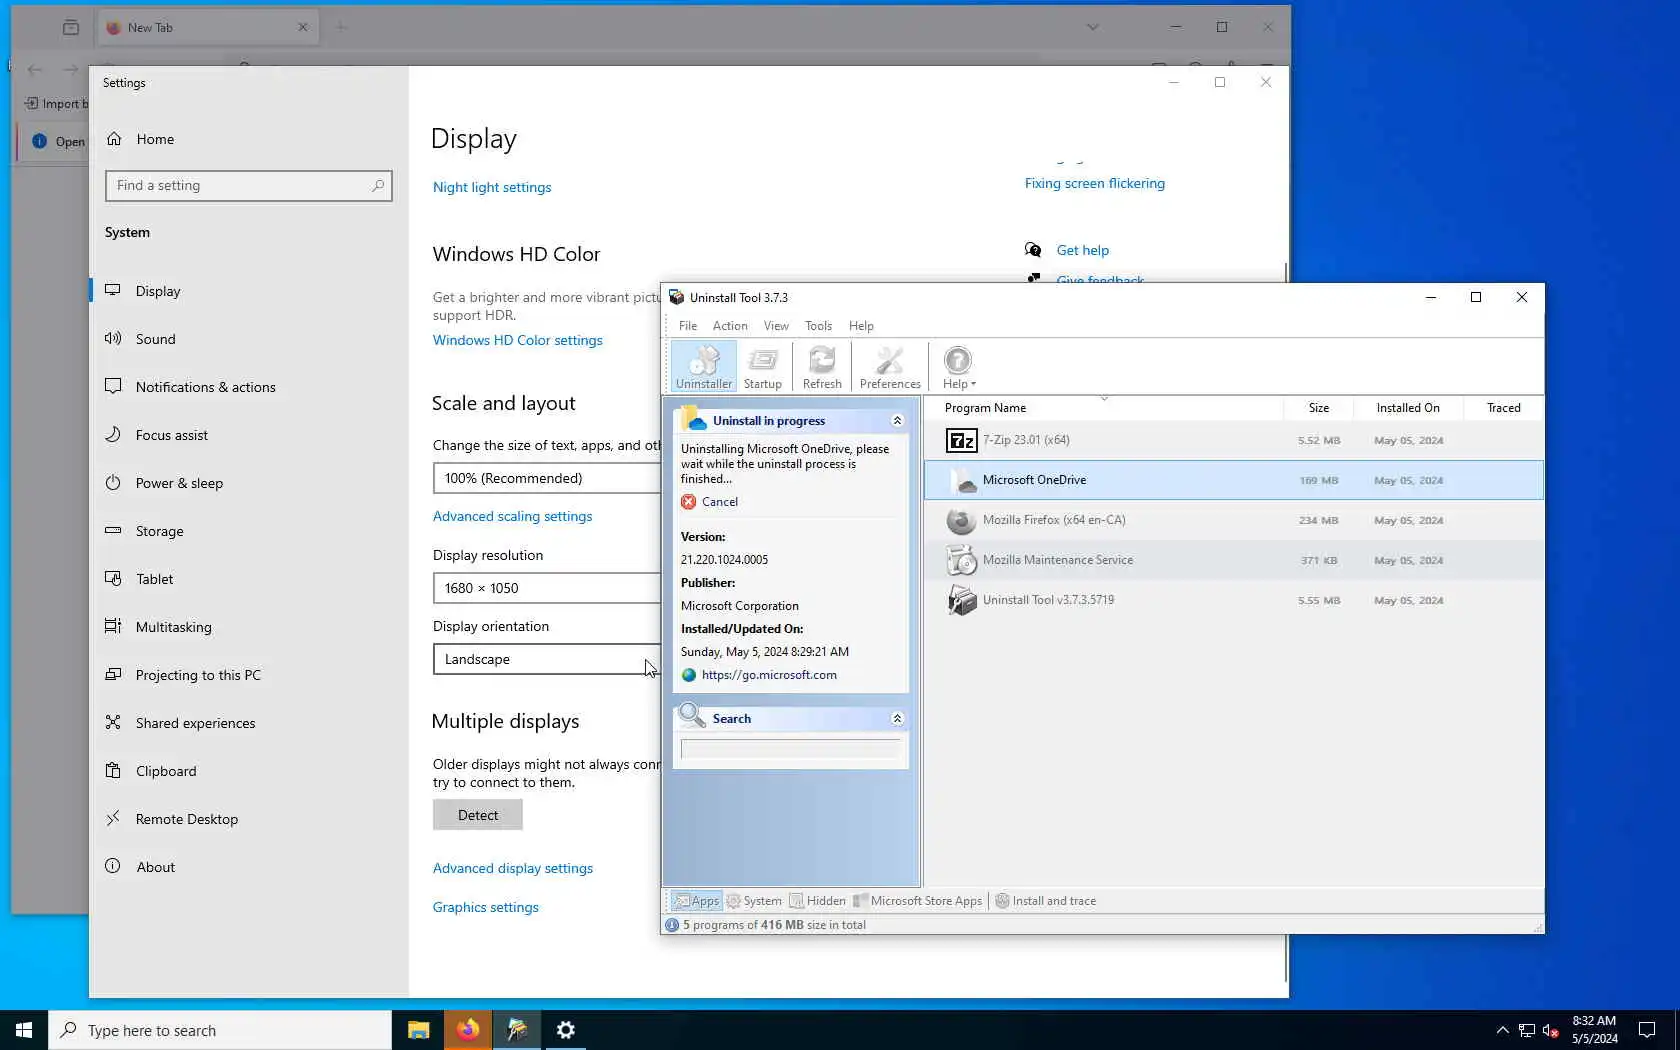Image resolution: width=1680 pixels, height=1050 pixels.
Task: Open Fixing screen flickering link
Action: pyautogui.click(x=1095, y=183)
